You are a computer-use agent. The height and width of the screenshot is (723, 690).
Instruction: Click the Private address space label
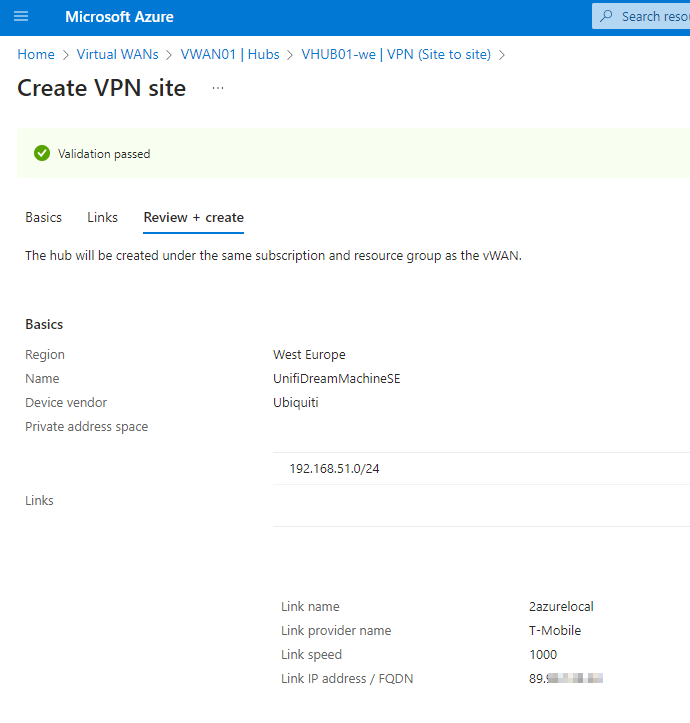(87, 427)
